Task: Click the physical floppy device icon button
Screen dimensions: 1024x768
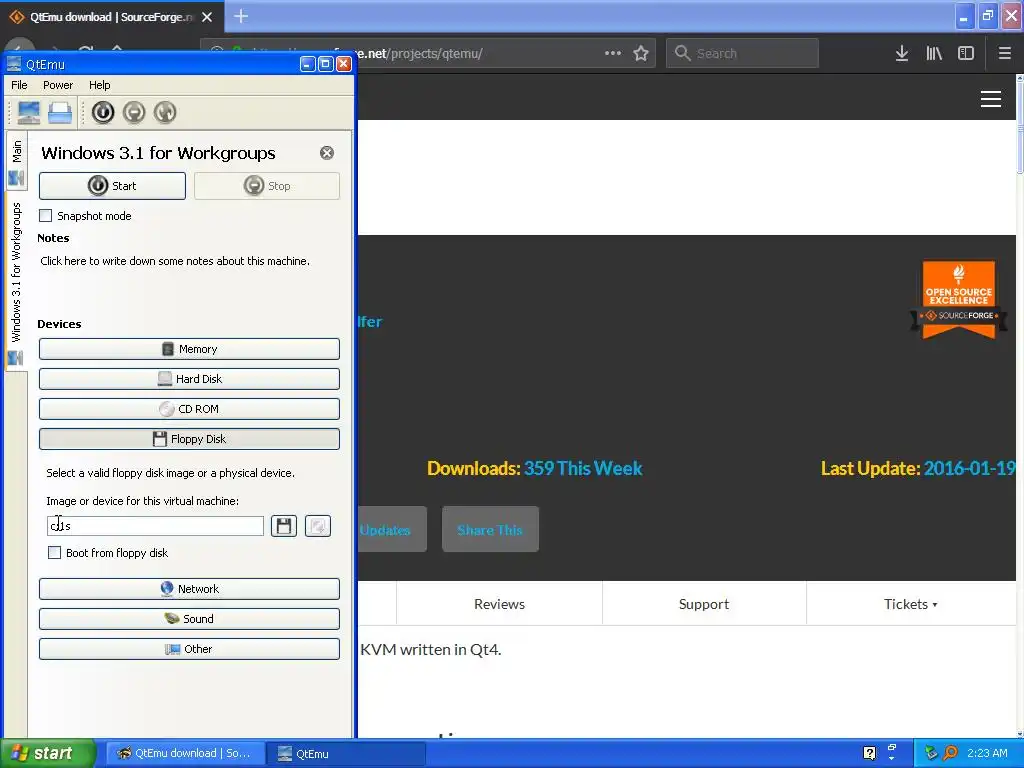Action: coord(318,526)
